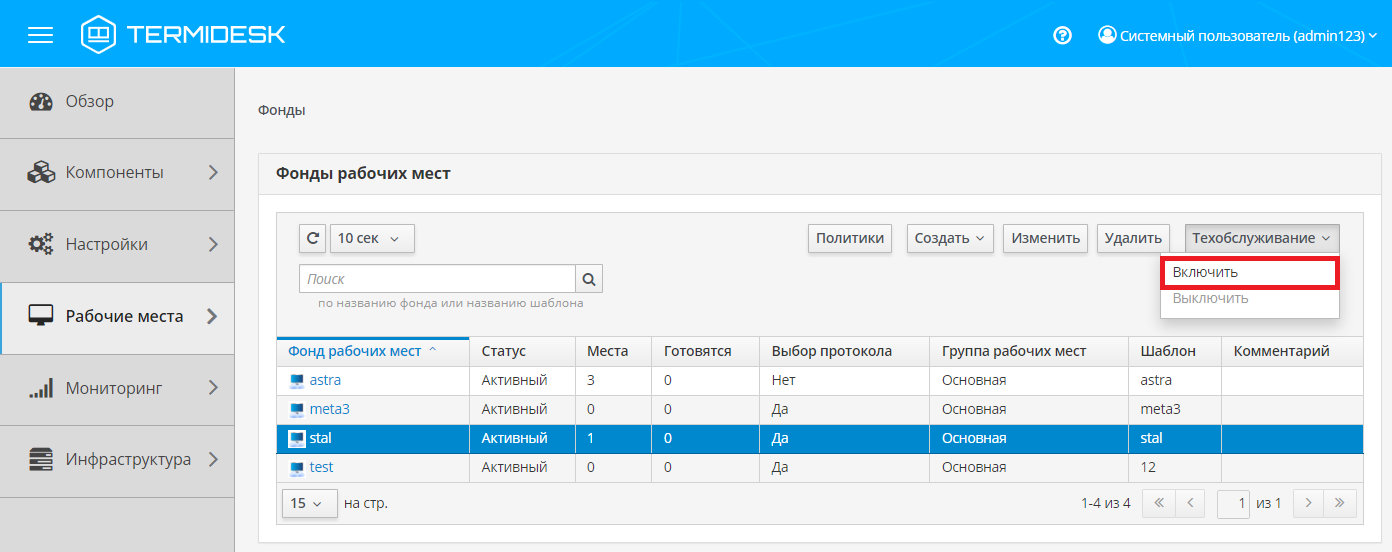Go to the last page icon

tap(1340, 504)
